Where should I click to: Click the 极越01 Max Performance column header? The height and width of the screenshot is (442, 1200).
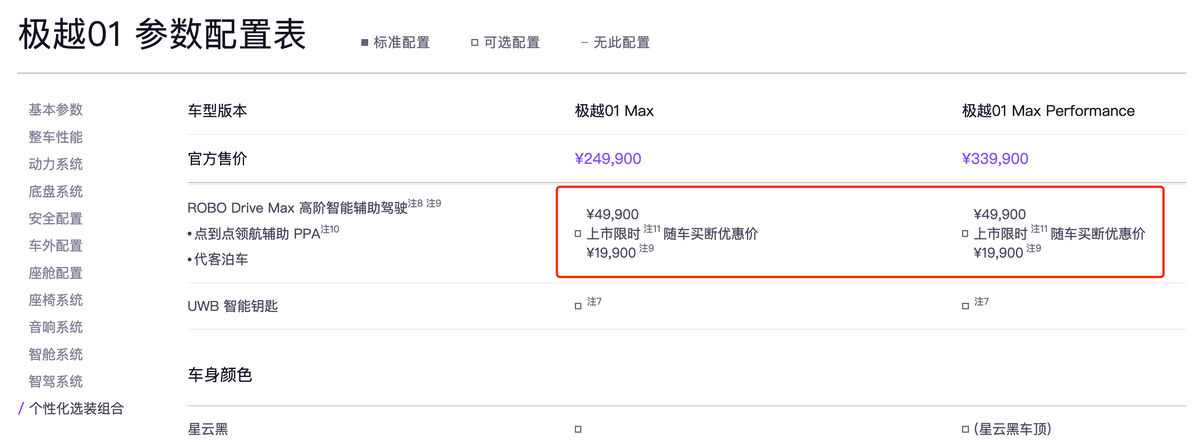[1048, 111]
